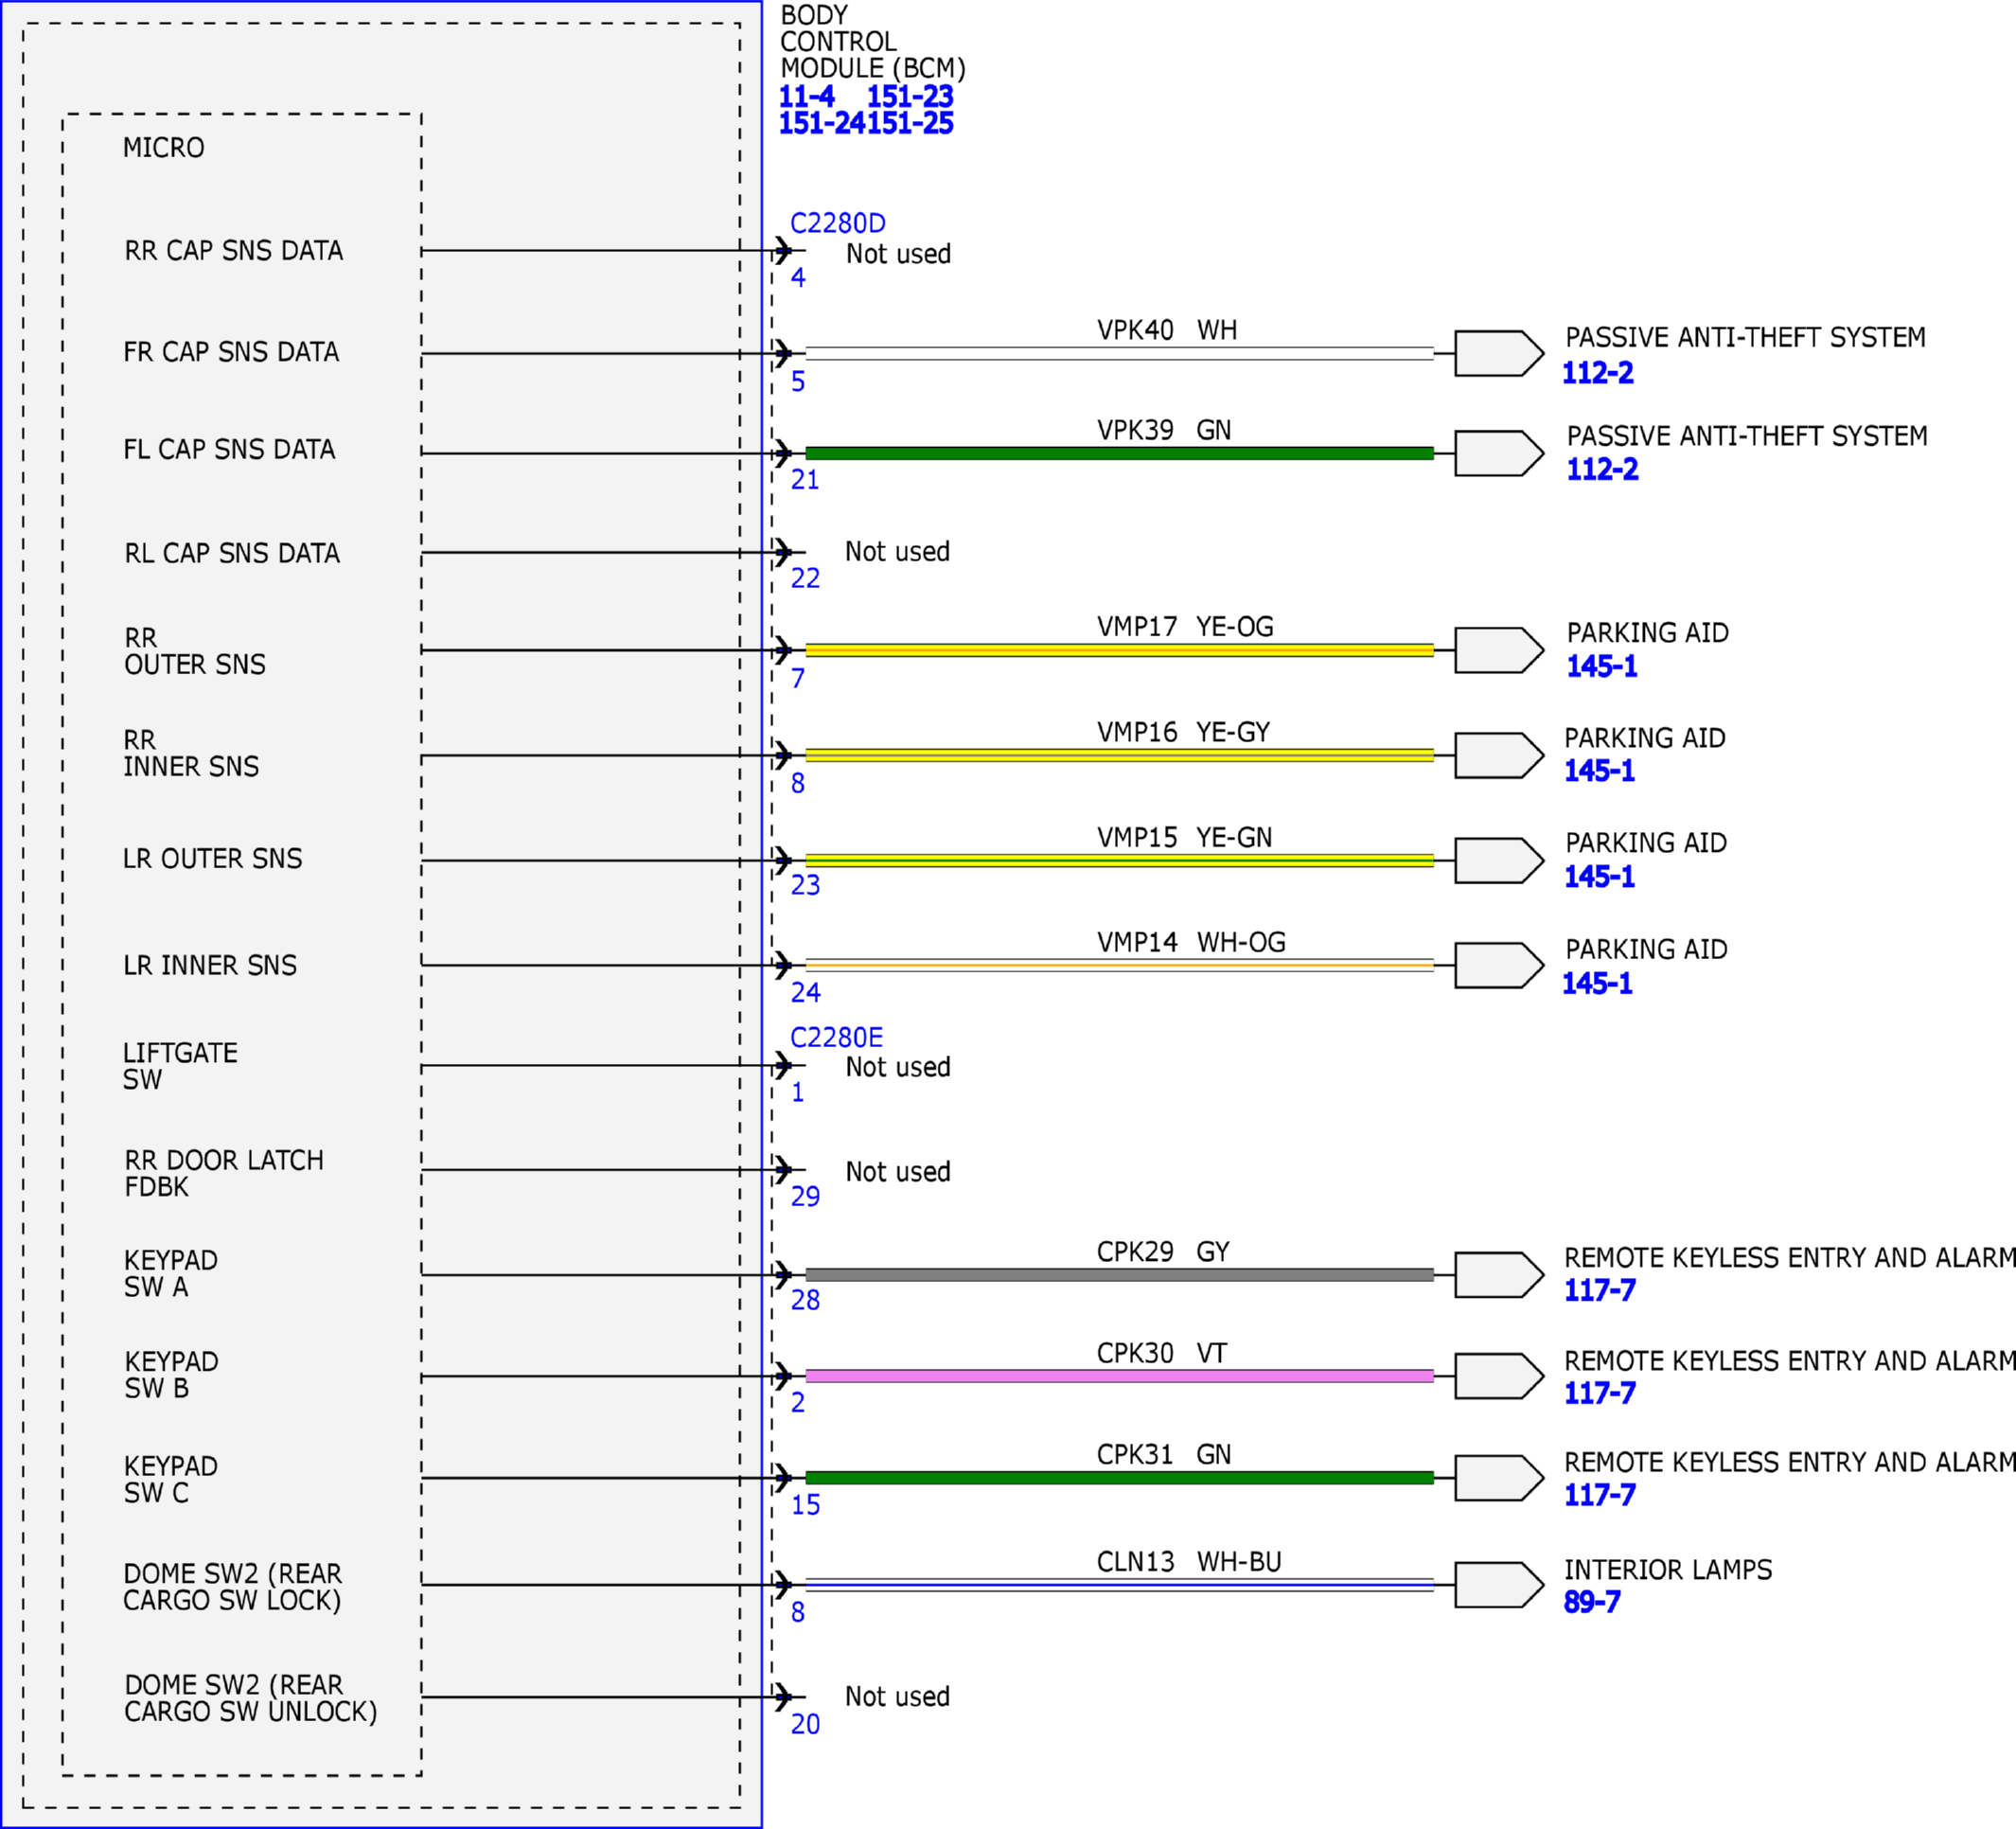Image resolution: width=2016 pixels, height=1829 pixels.
Task: Click off-page arrow for CPK30 VT wire
Action: pos(1499,1376)
